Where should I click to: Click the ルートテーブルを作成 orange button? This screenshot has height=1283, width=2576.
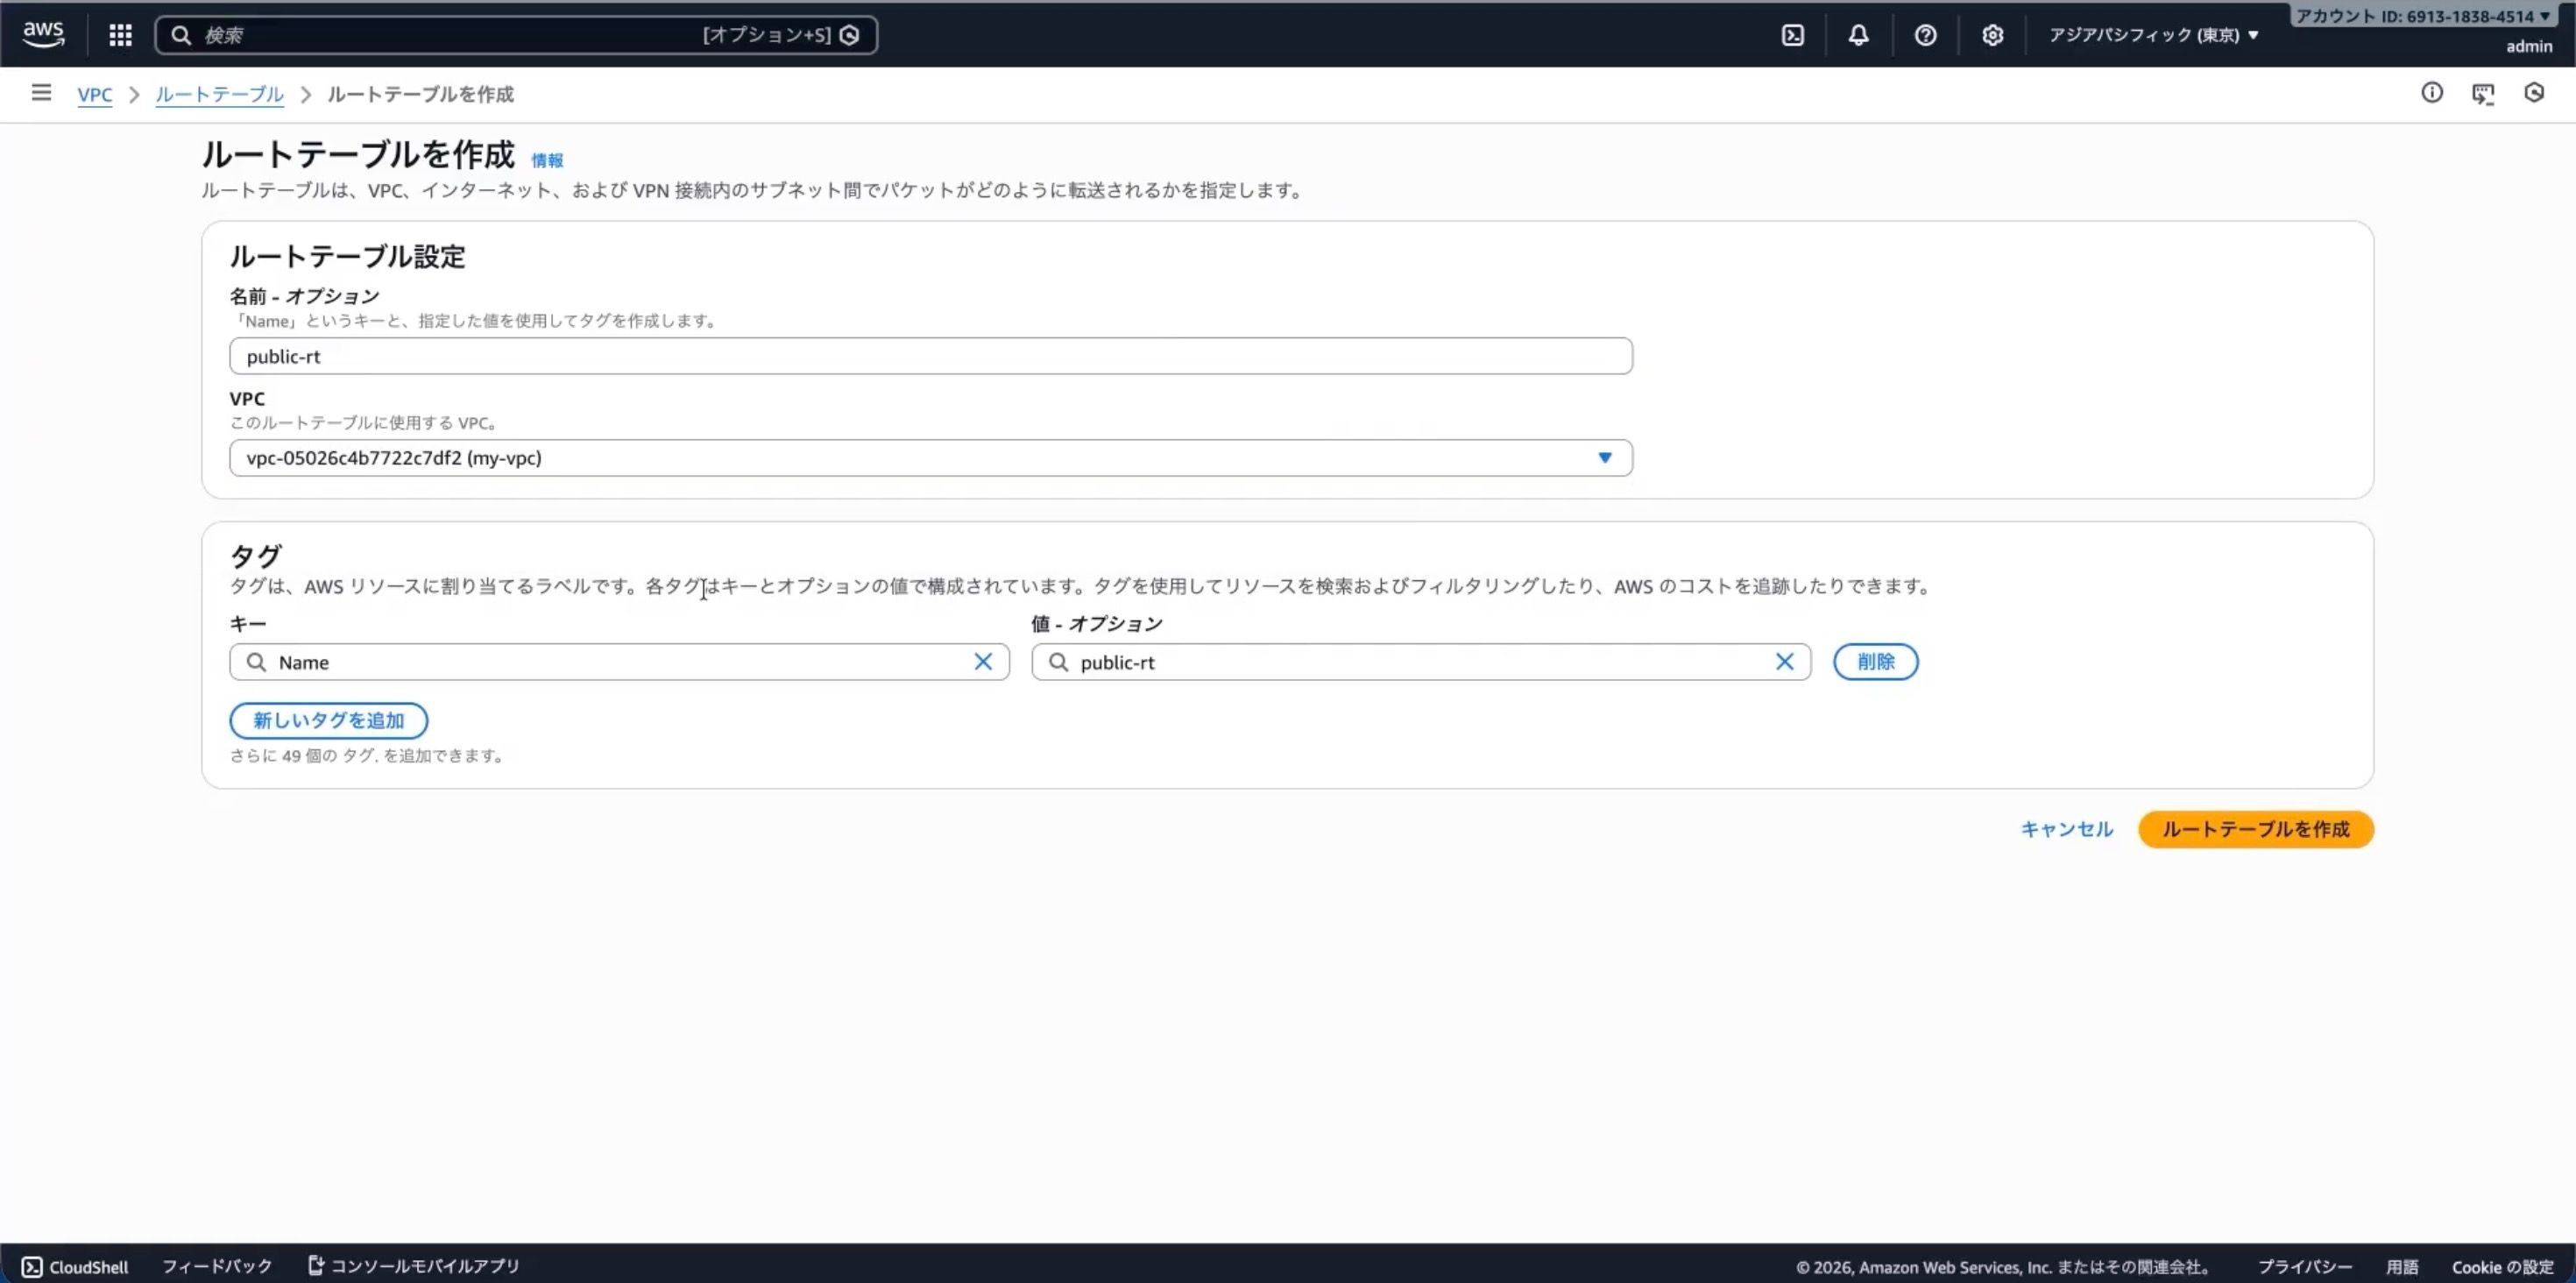(2255, 829)
